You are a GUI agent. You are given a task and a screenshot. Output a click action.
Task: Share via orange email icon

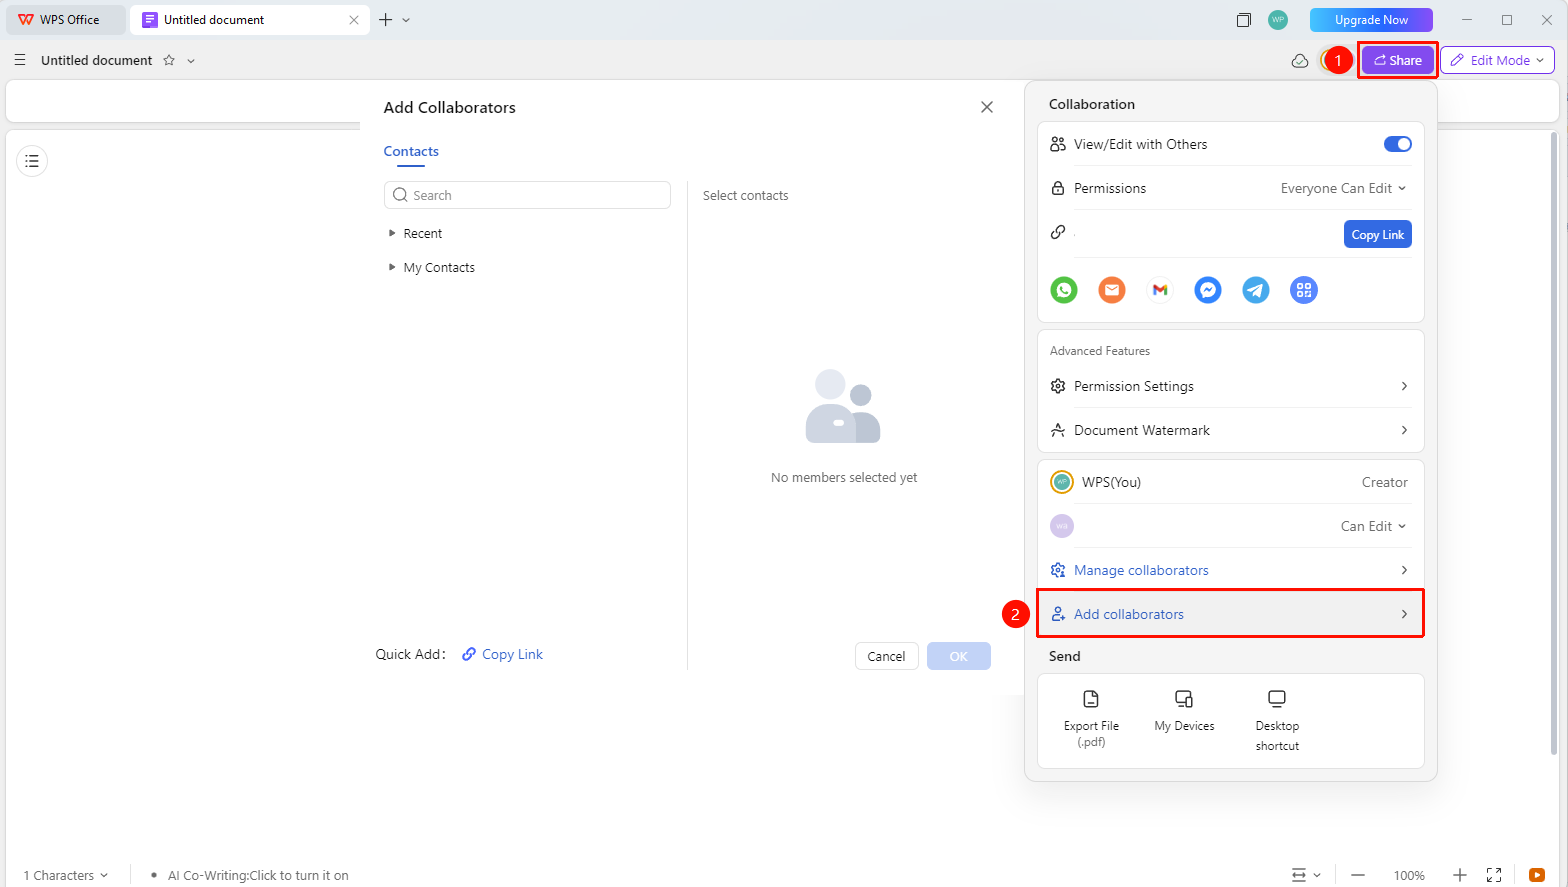(x=1112, y=290)
